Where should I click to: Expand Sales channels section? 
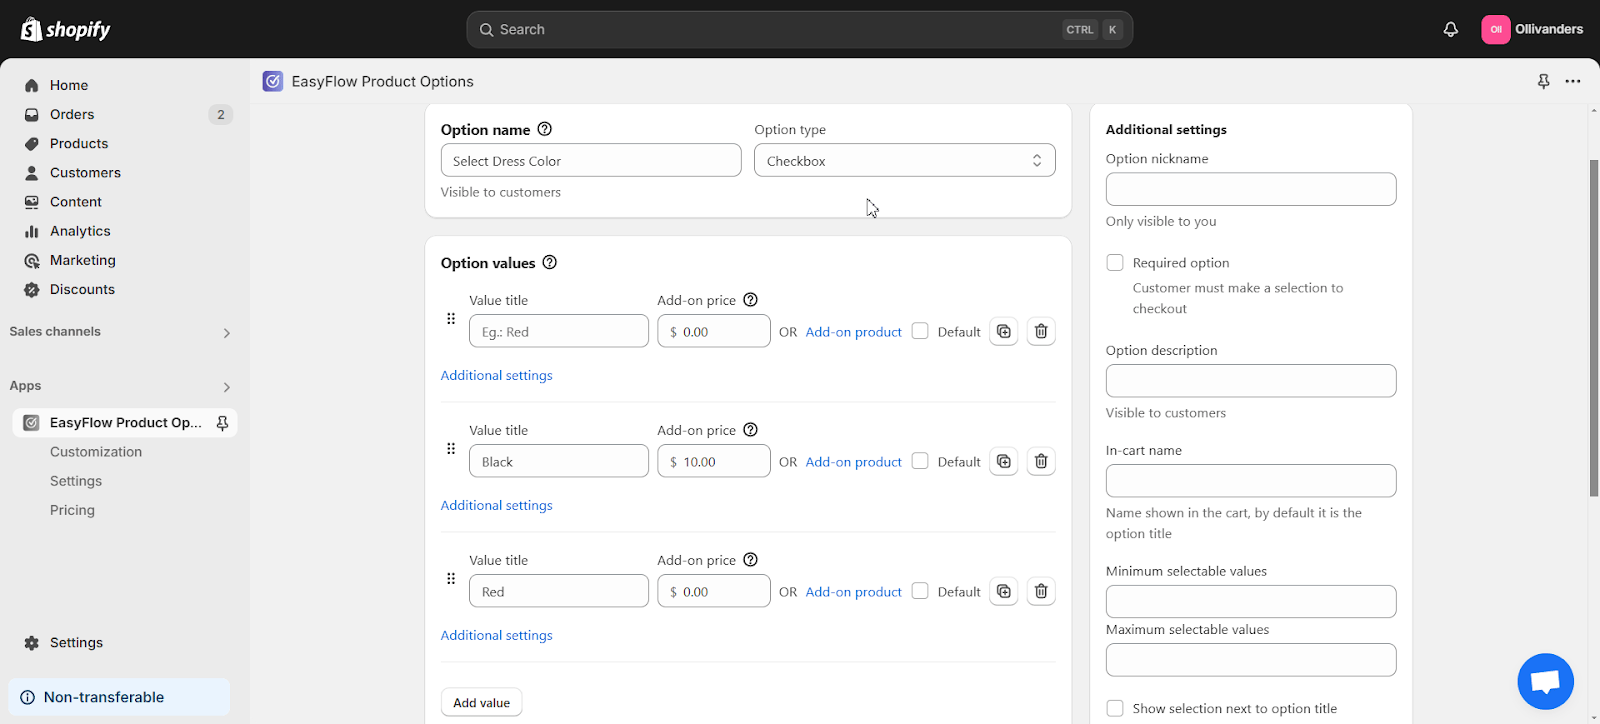tap(227, 333)
